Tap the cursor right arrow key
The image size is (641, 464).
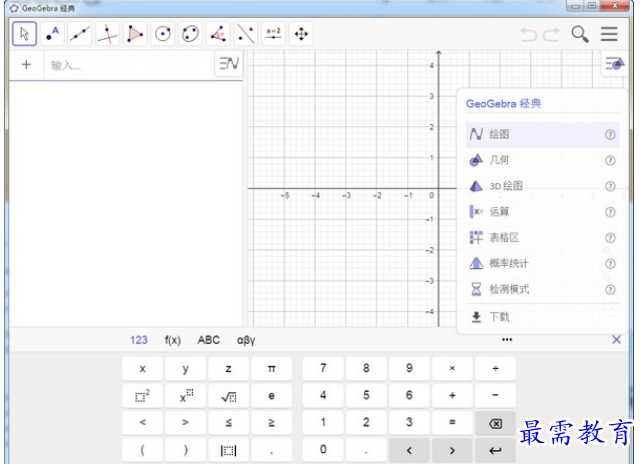pyautogui.click(x=452, y=450)
